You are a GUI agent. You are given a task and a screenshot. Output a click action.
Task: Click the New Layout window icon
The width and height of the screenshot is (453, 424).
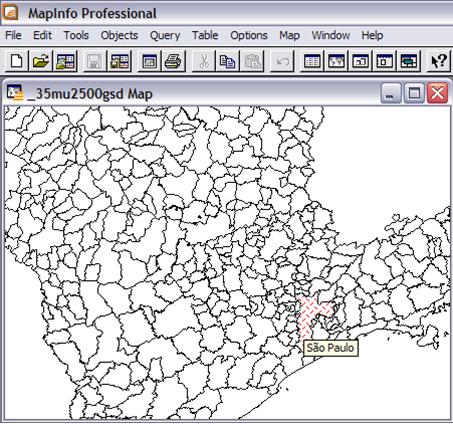click(384, 61)
